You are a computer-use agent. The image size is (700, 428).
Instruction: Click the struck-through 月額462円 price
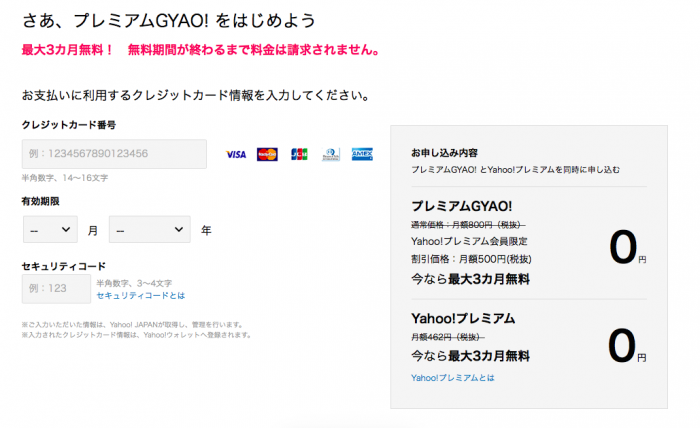[x=448, y=337]
